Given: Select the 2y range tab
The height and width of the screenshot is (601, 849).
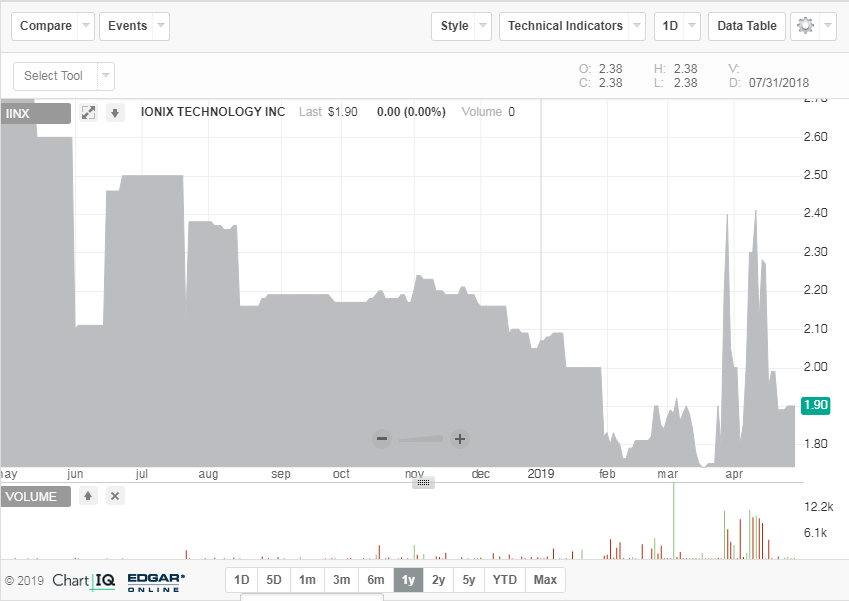Looking at the screenshot, I should (438, 580).
